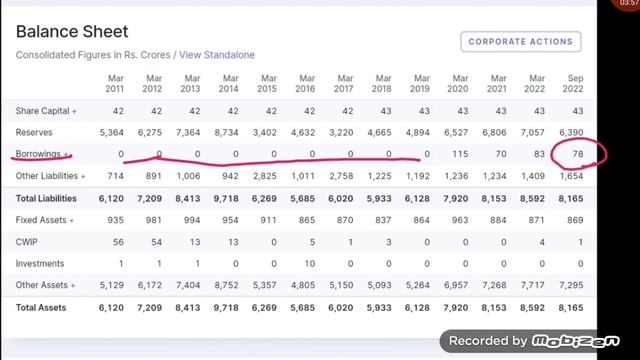This screenshot has height=360, width=640.
Task: Click Reserves value 7,057 for Mar 2022
Action: 533,133
